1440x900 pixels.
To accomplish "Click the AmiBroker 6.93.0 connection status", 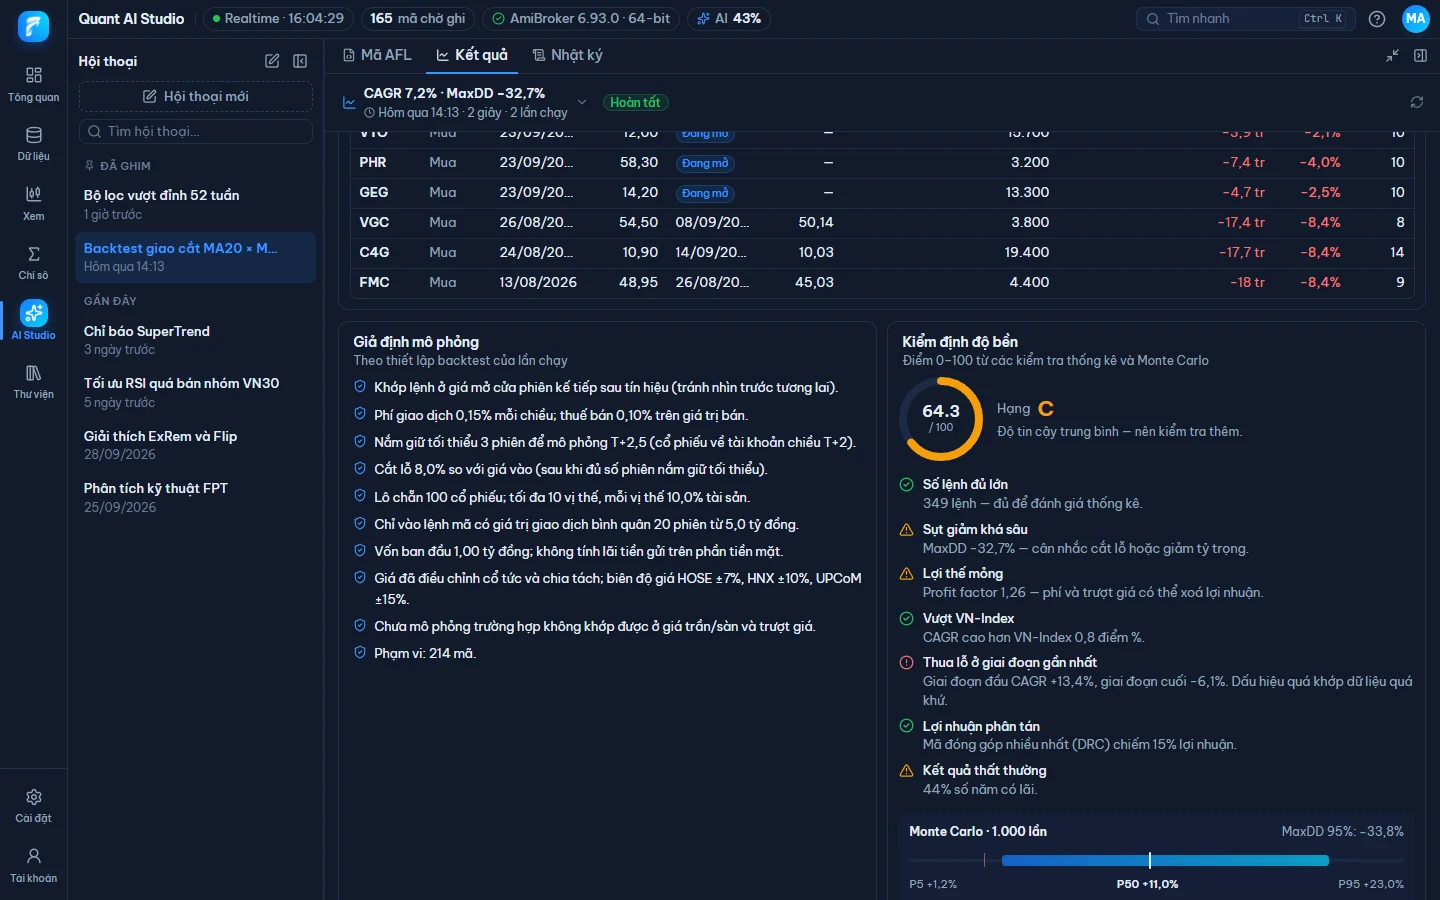I will pyautogui.click(x=581, y=19).
